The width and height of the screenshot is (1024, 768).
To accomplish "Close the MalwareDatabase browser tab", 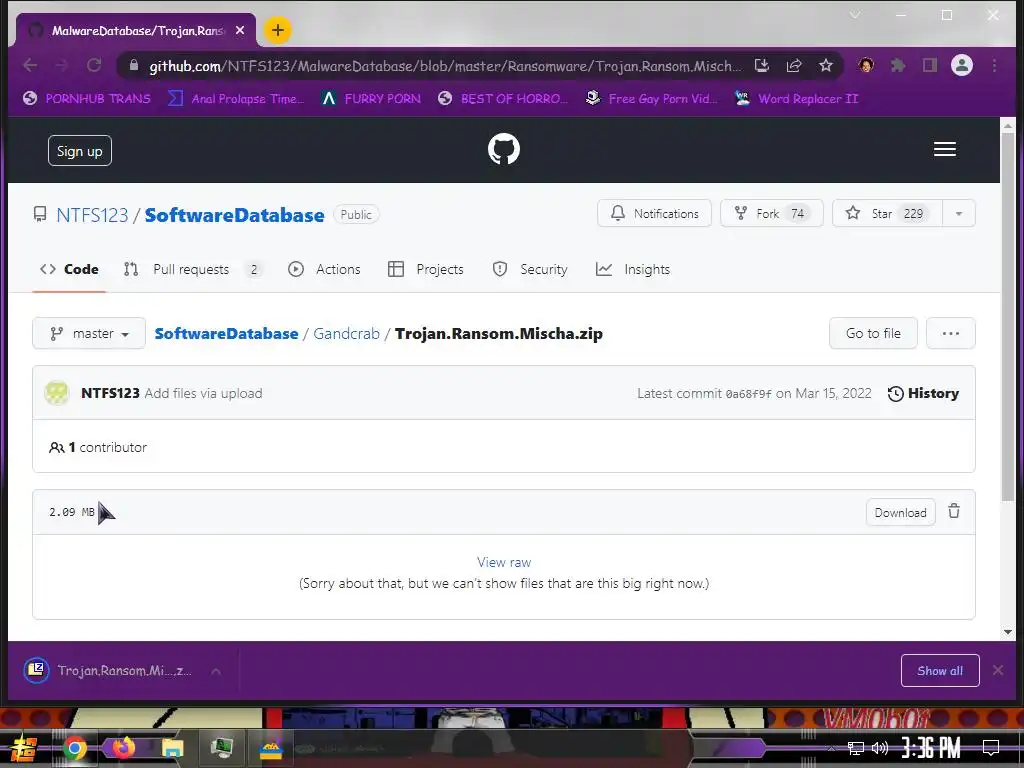I will point(240,30).
